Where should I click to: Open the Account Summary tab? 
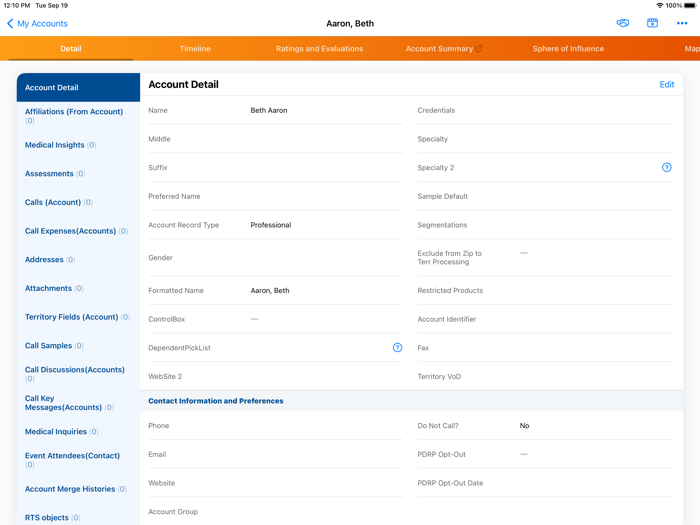[443, 49]
